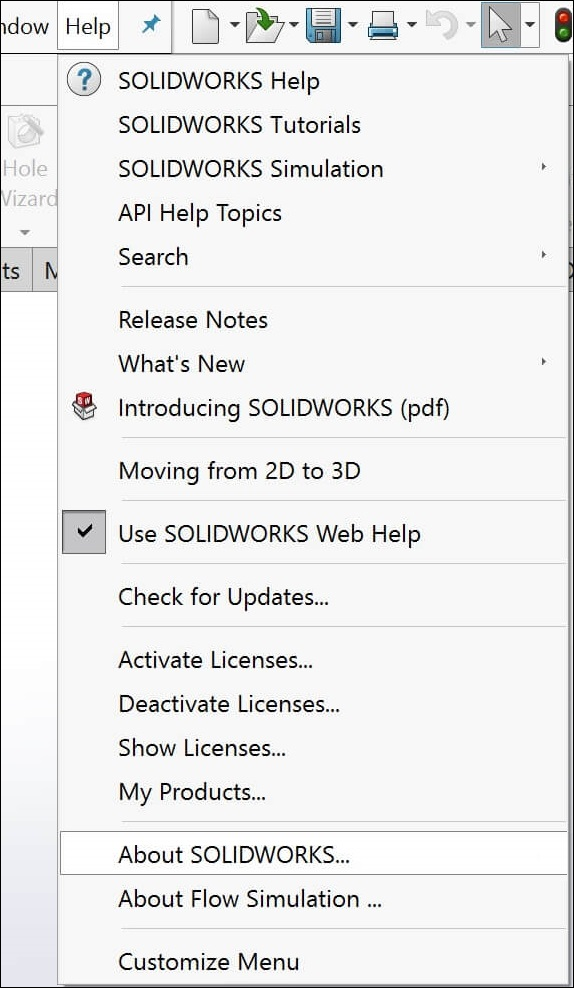The width and height of the screenshot is (574, 988).
Task: Click the Undo arrow icon
Action: [442, 25]
